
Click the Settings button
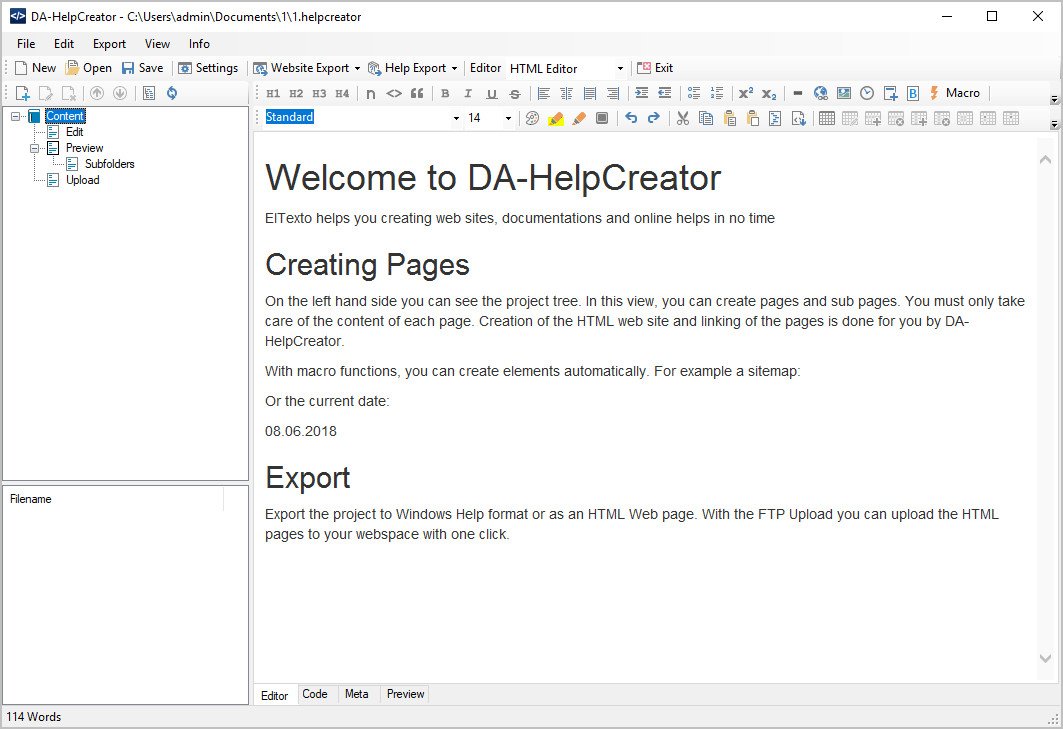(x=208, y=68)
